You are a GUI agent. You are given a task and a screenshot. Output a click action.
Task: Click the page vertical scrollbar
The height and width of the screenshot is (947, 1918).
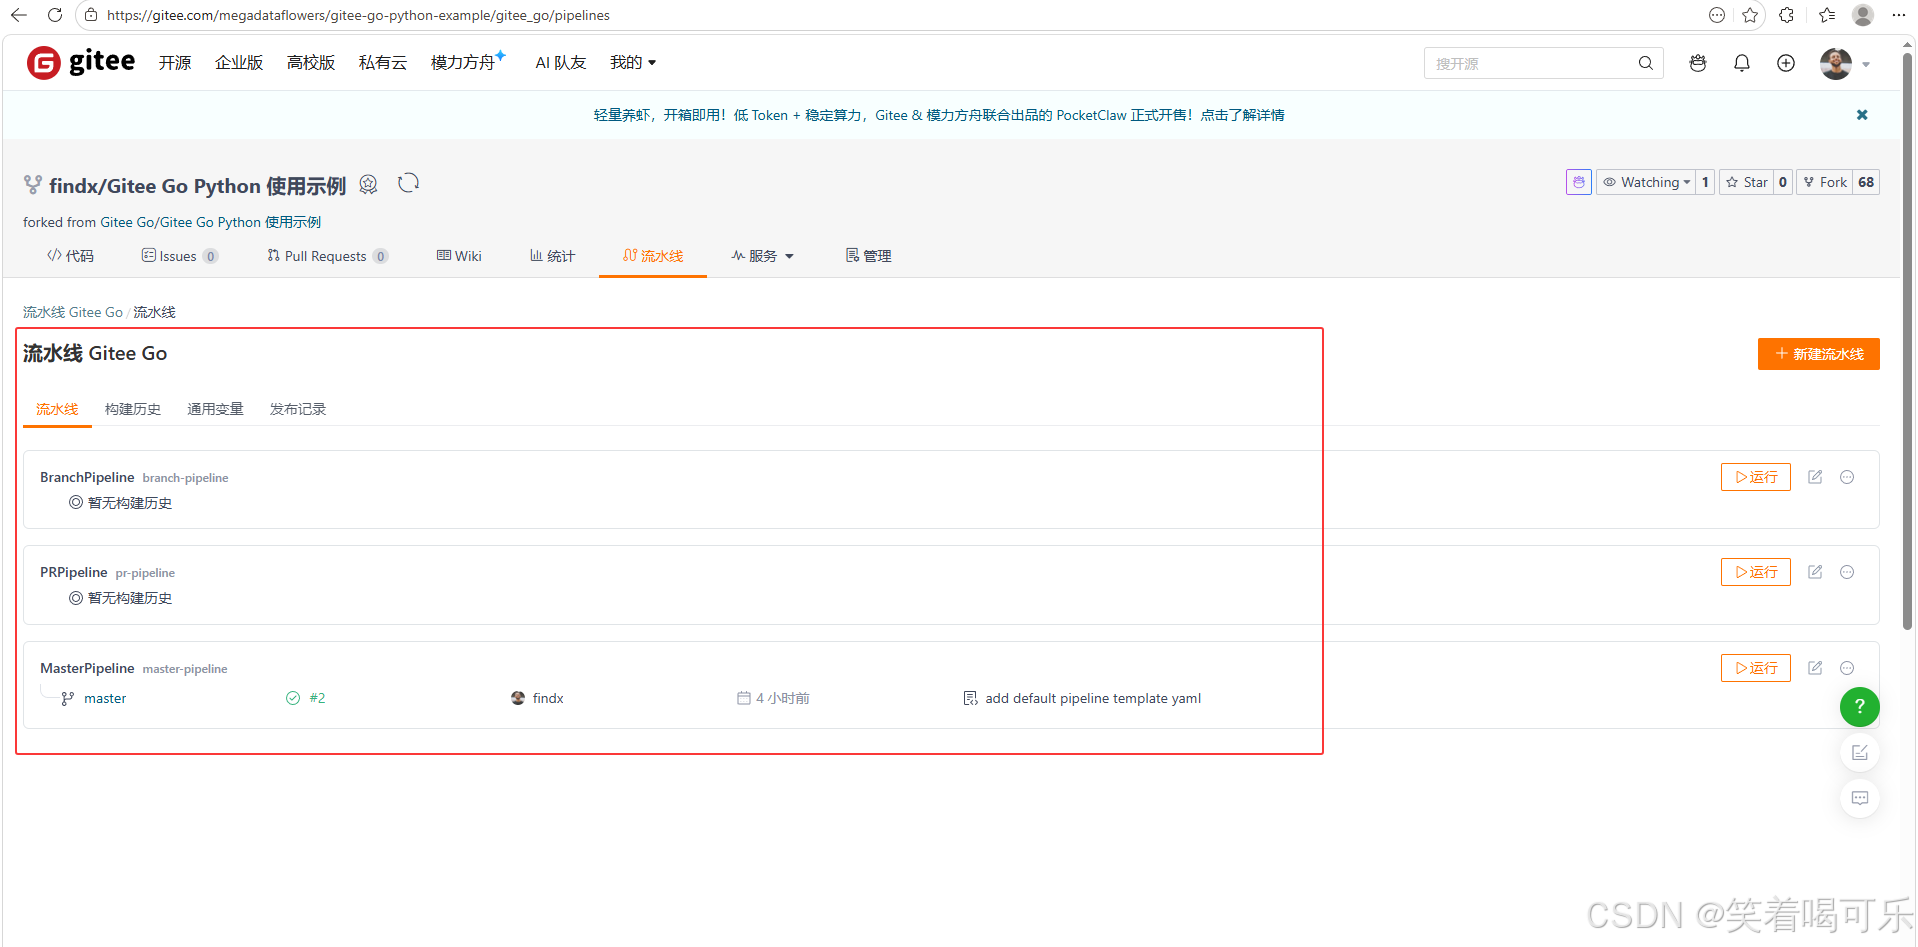(x=1907, y=340)
